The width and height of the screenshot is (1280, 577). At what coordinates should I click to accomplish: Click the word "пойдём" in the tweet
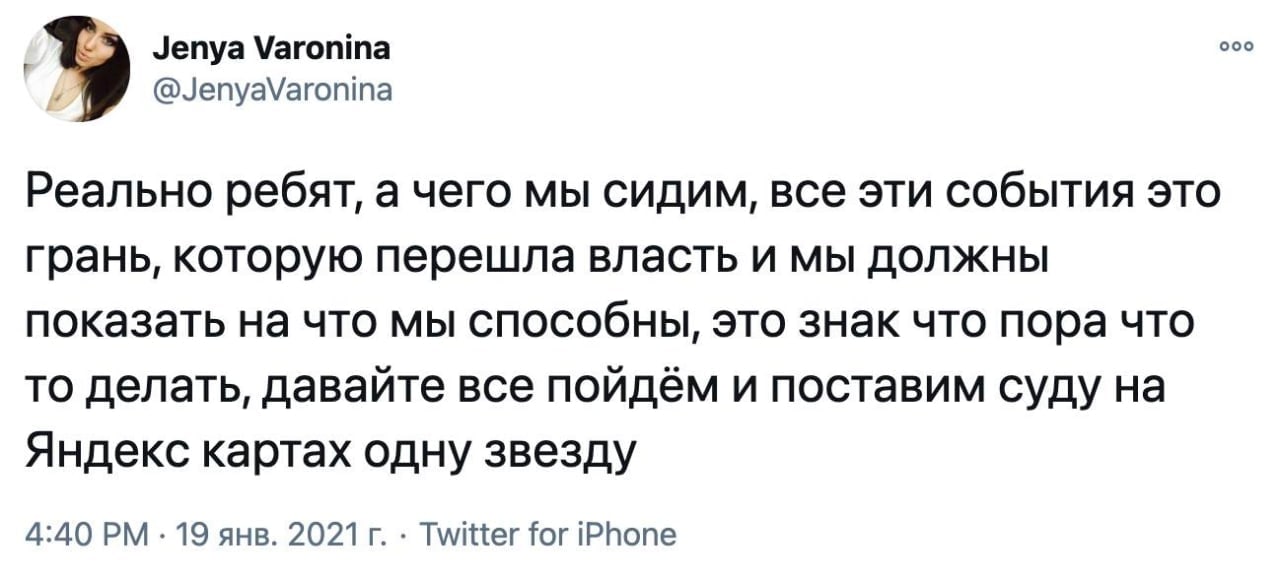click(x=640, y=389)
